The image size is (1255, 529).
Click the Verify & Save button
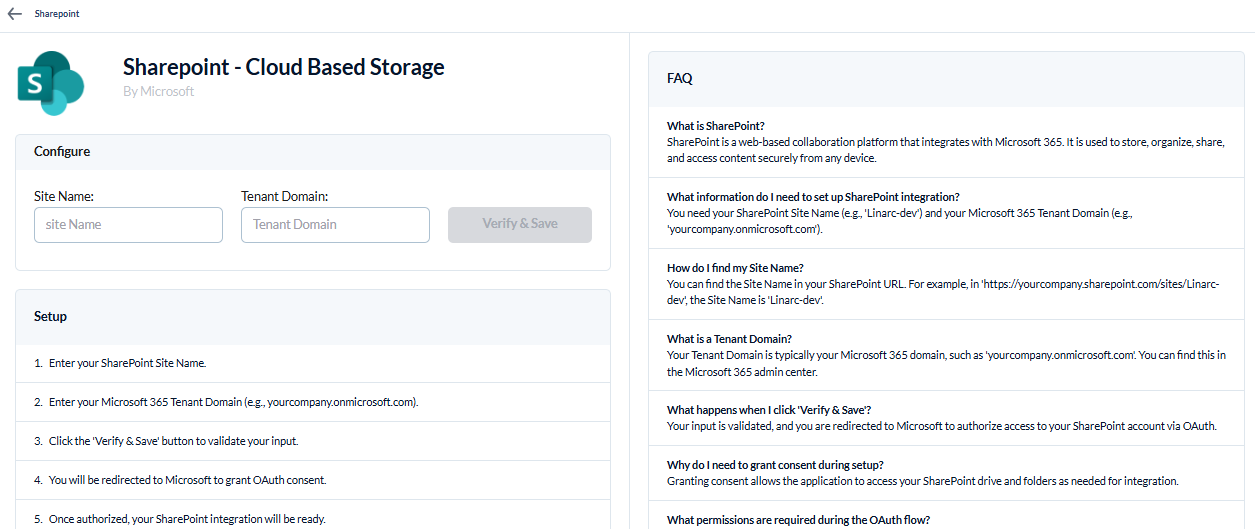(x=520, y=225)
